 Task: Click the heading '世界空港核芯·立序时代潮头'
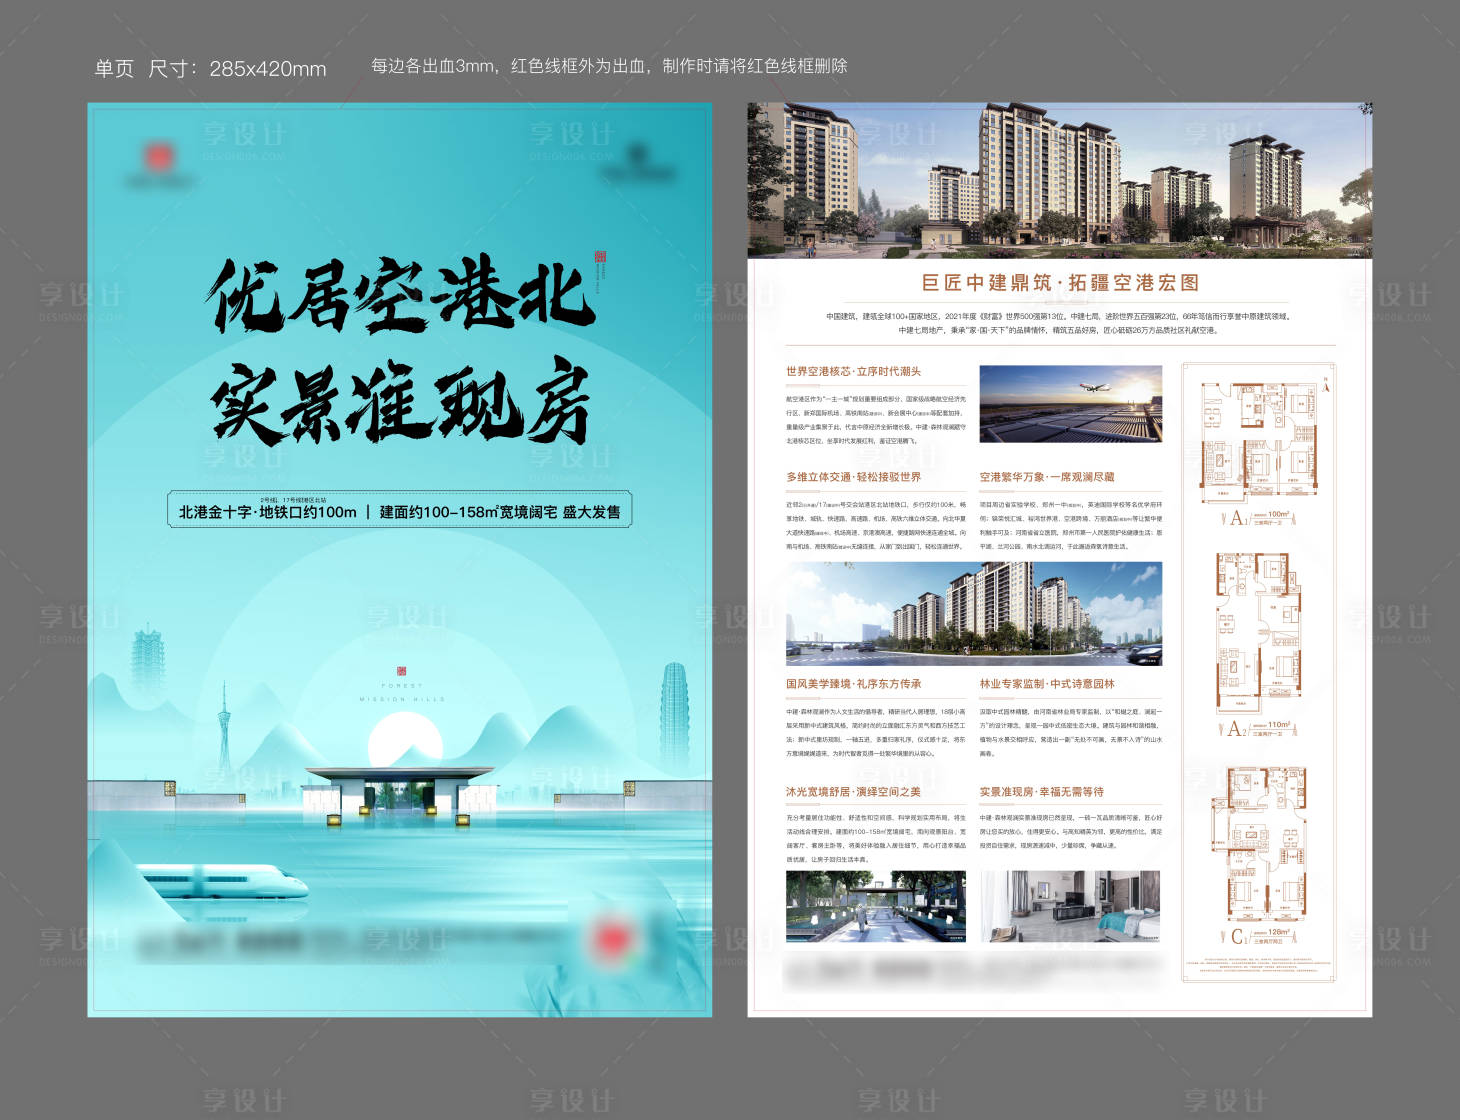coord(853,371)
